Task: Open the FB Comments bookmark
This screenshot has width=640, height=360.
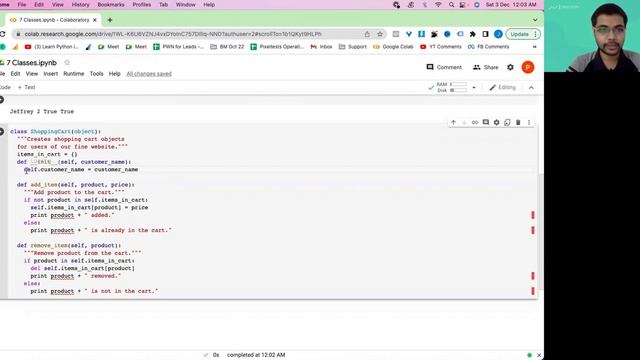Action: coord(488,47)
